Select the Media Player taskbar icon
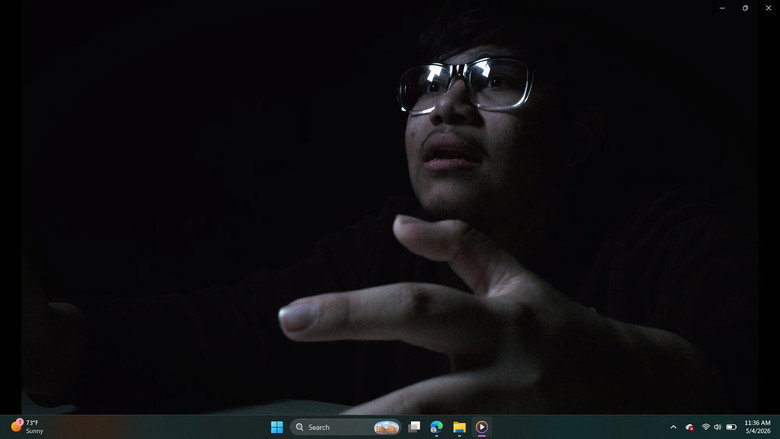Screen dimensions: 780x439 [482, 427]
